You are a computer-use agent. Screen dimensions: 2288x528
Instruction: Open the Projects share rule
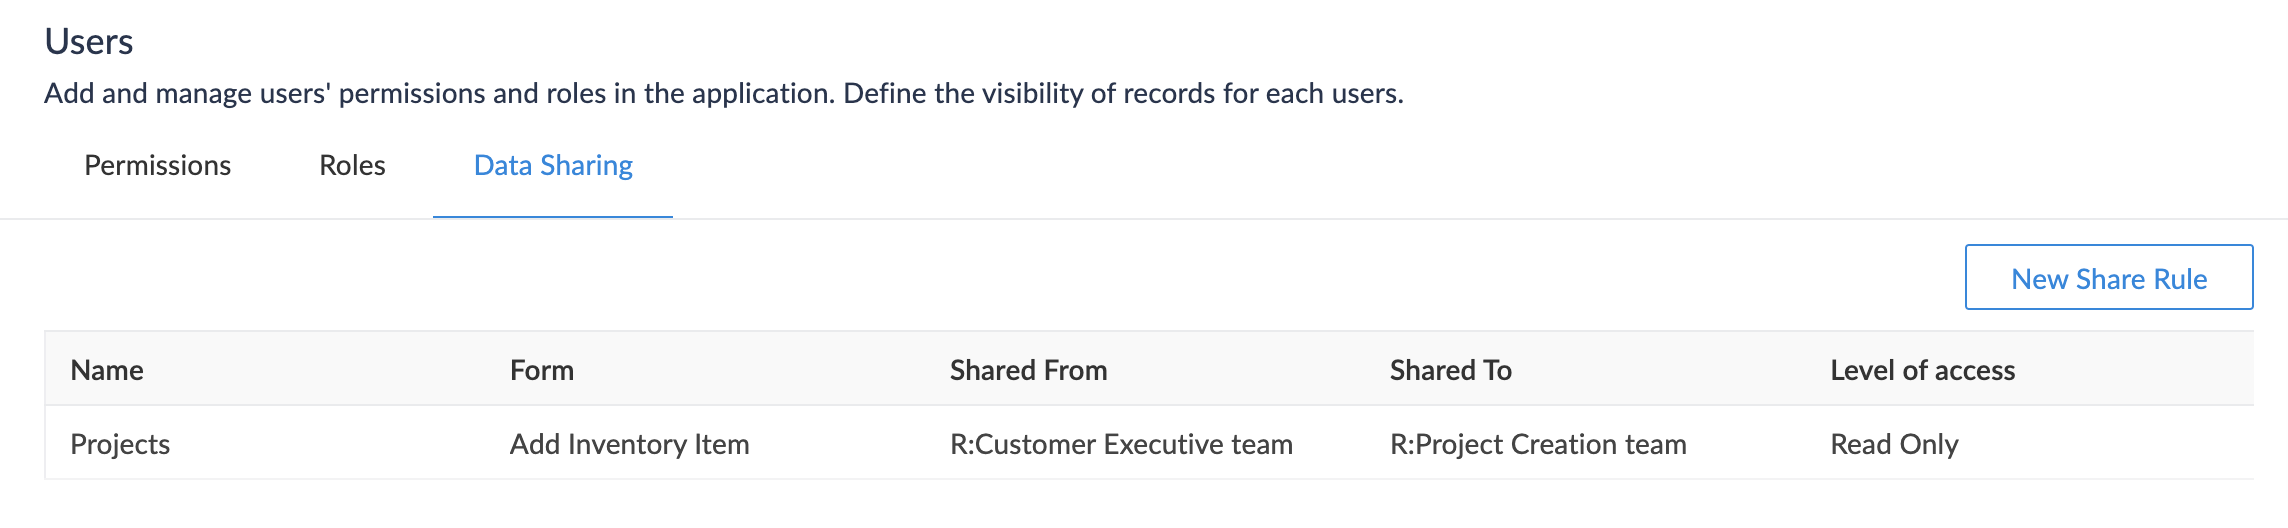tap(120, 444)
